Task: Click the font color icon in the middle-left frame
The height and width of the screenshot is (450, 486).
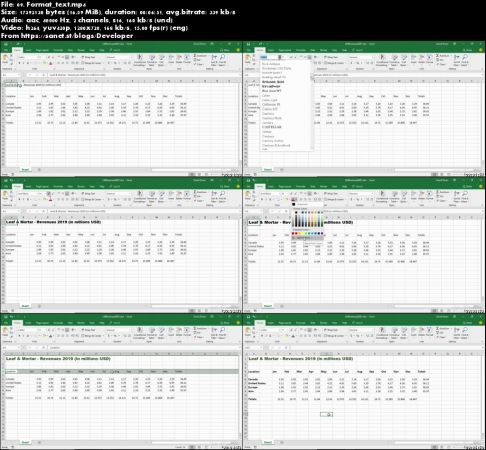Action: 51,200
